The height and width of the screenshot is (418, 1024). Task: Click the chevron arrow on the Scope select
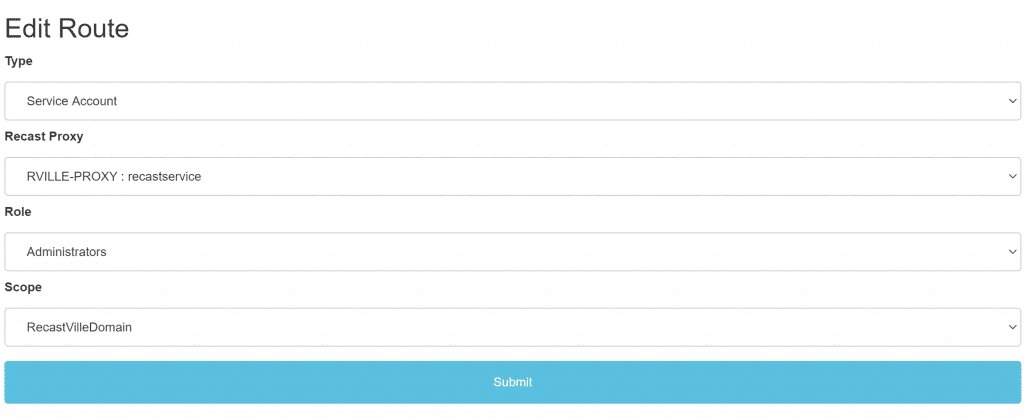[x=1013, y=327]
